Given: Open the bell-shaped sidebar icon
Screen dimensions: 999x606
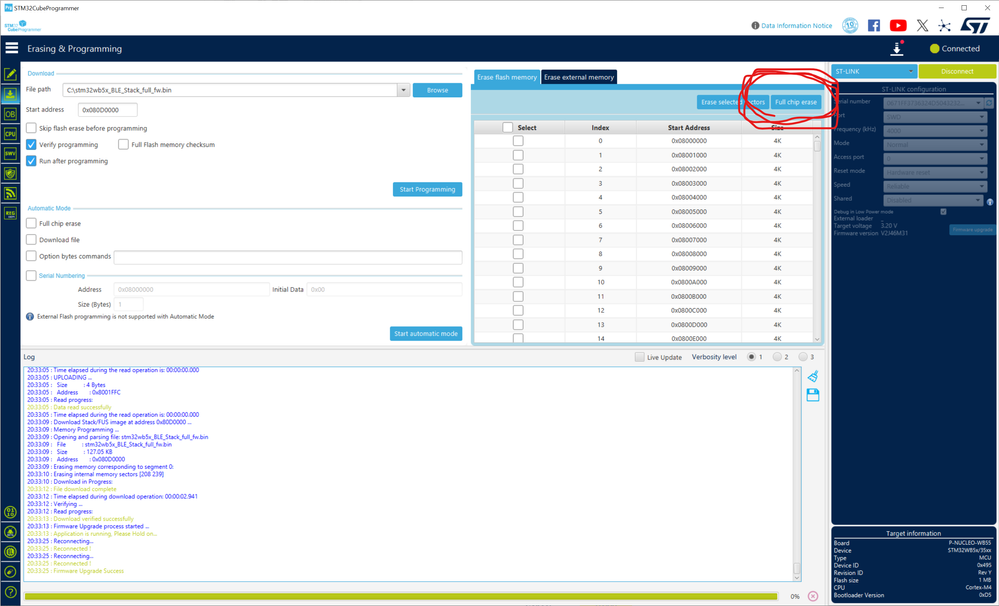Looking at the screenshot, I should [x=10, y=532].
